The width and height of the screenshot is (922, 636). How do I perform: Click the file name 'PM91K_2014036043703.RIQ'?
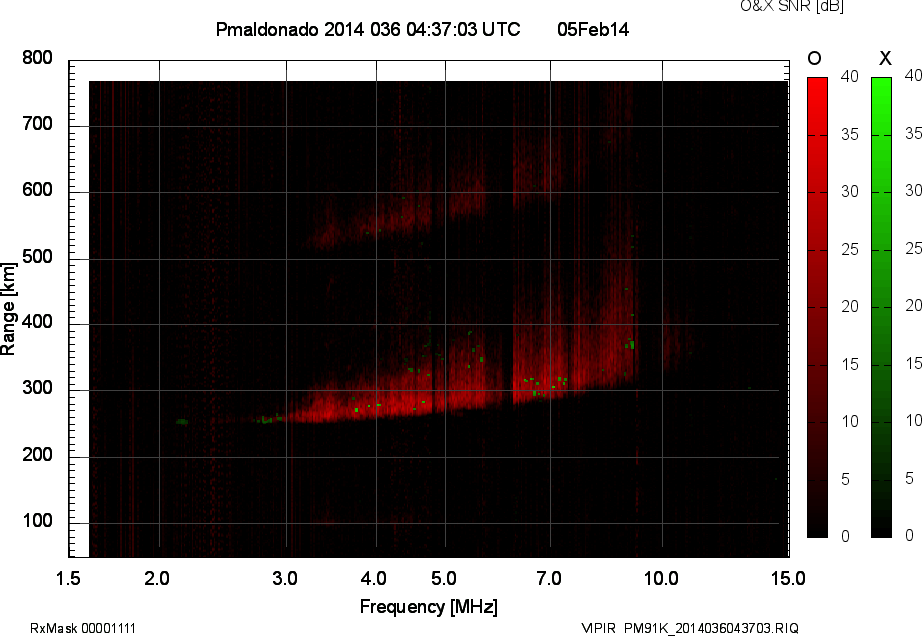(x=711, y=628)
